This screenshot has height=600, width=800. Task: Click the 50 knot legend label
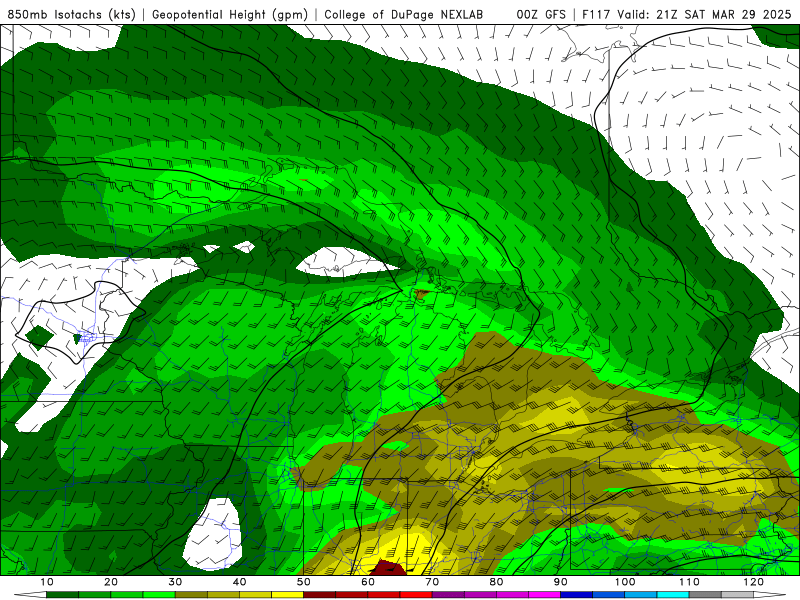304,582
